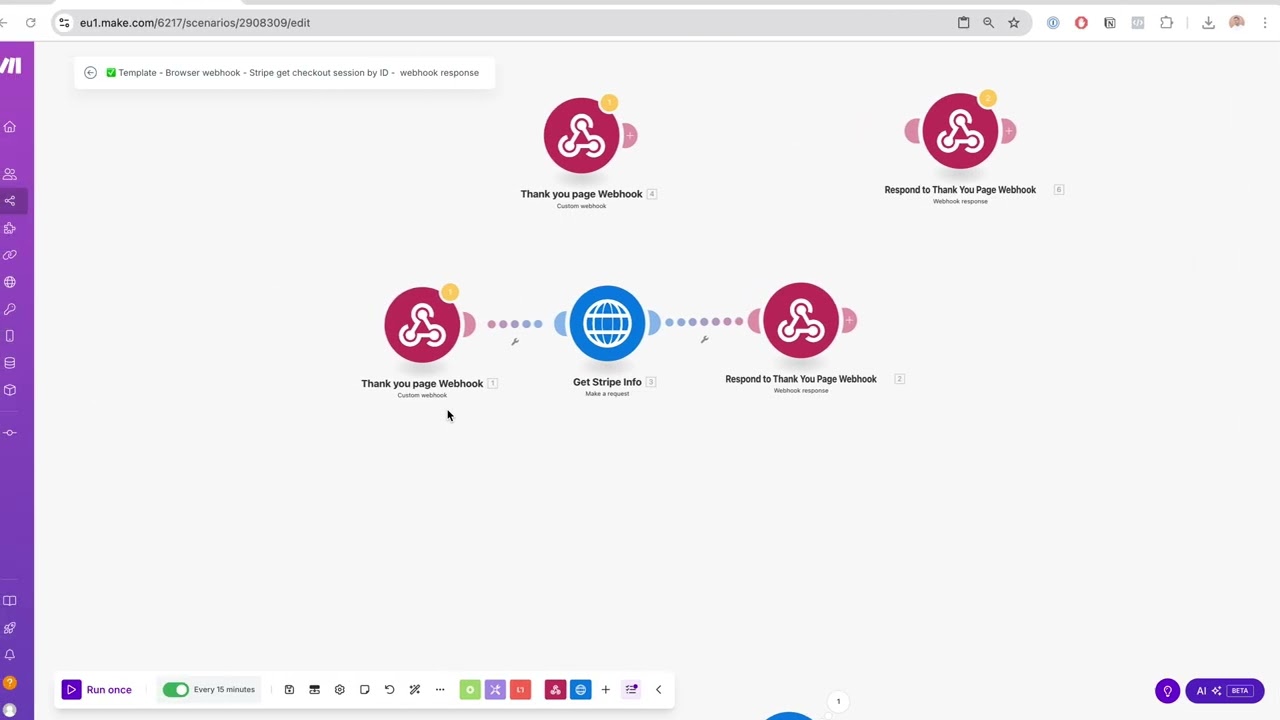The width and height of the screenshot is (1280, 720).
Task: Click the label of webhook module 1
Action: tap(422, 383)
